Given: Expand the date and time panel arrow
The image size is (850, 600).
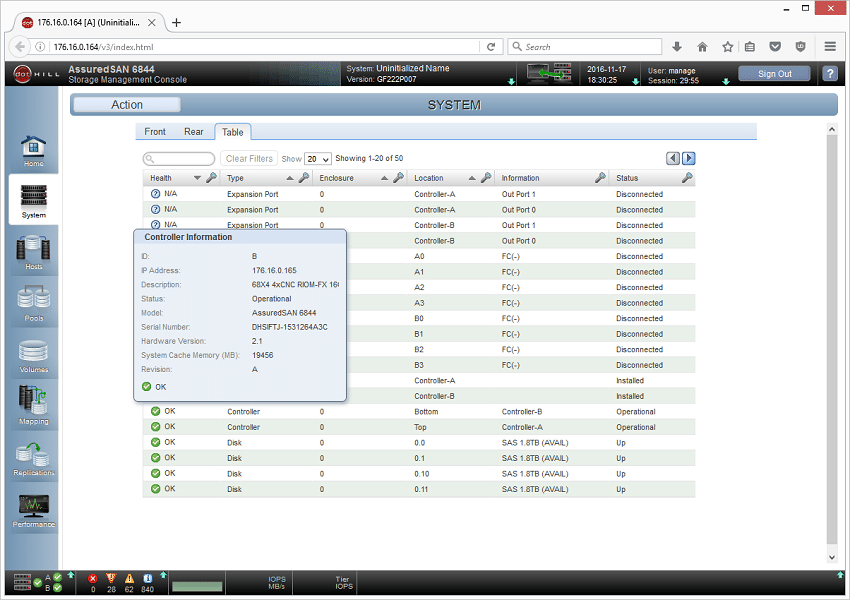Looking at the screenshot, I should point(636,81).
